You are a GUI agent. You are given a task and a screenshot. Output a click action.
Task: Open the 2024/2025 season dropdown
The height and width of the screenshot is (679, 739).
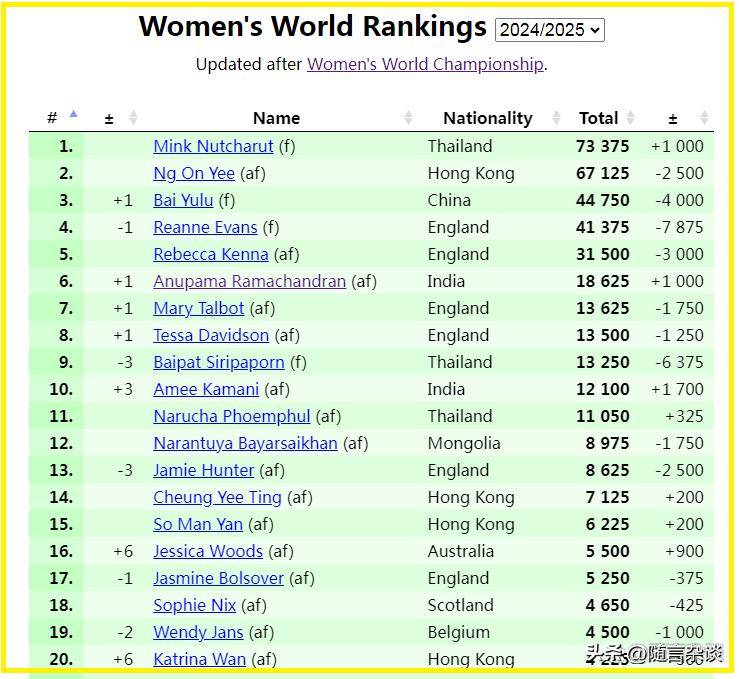click(550, 30)
